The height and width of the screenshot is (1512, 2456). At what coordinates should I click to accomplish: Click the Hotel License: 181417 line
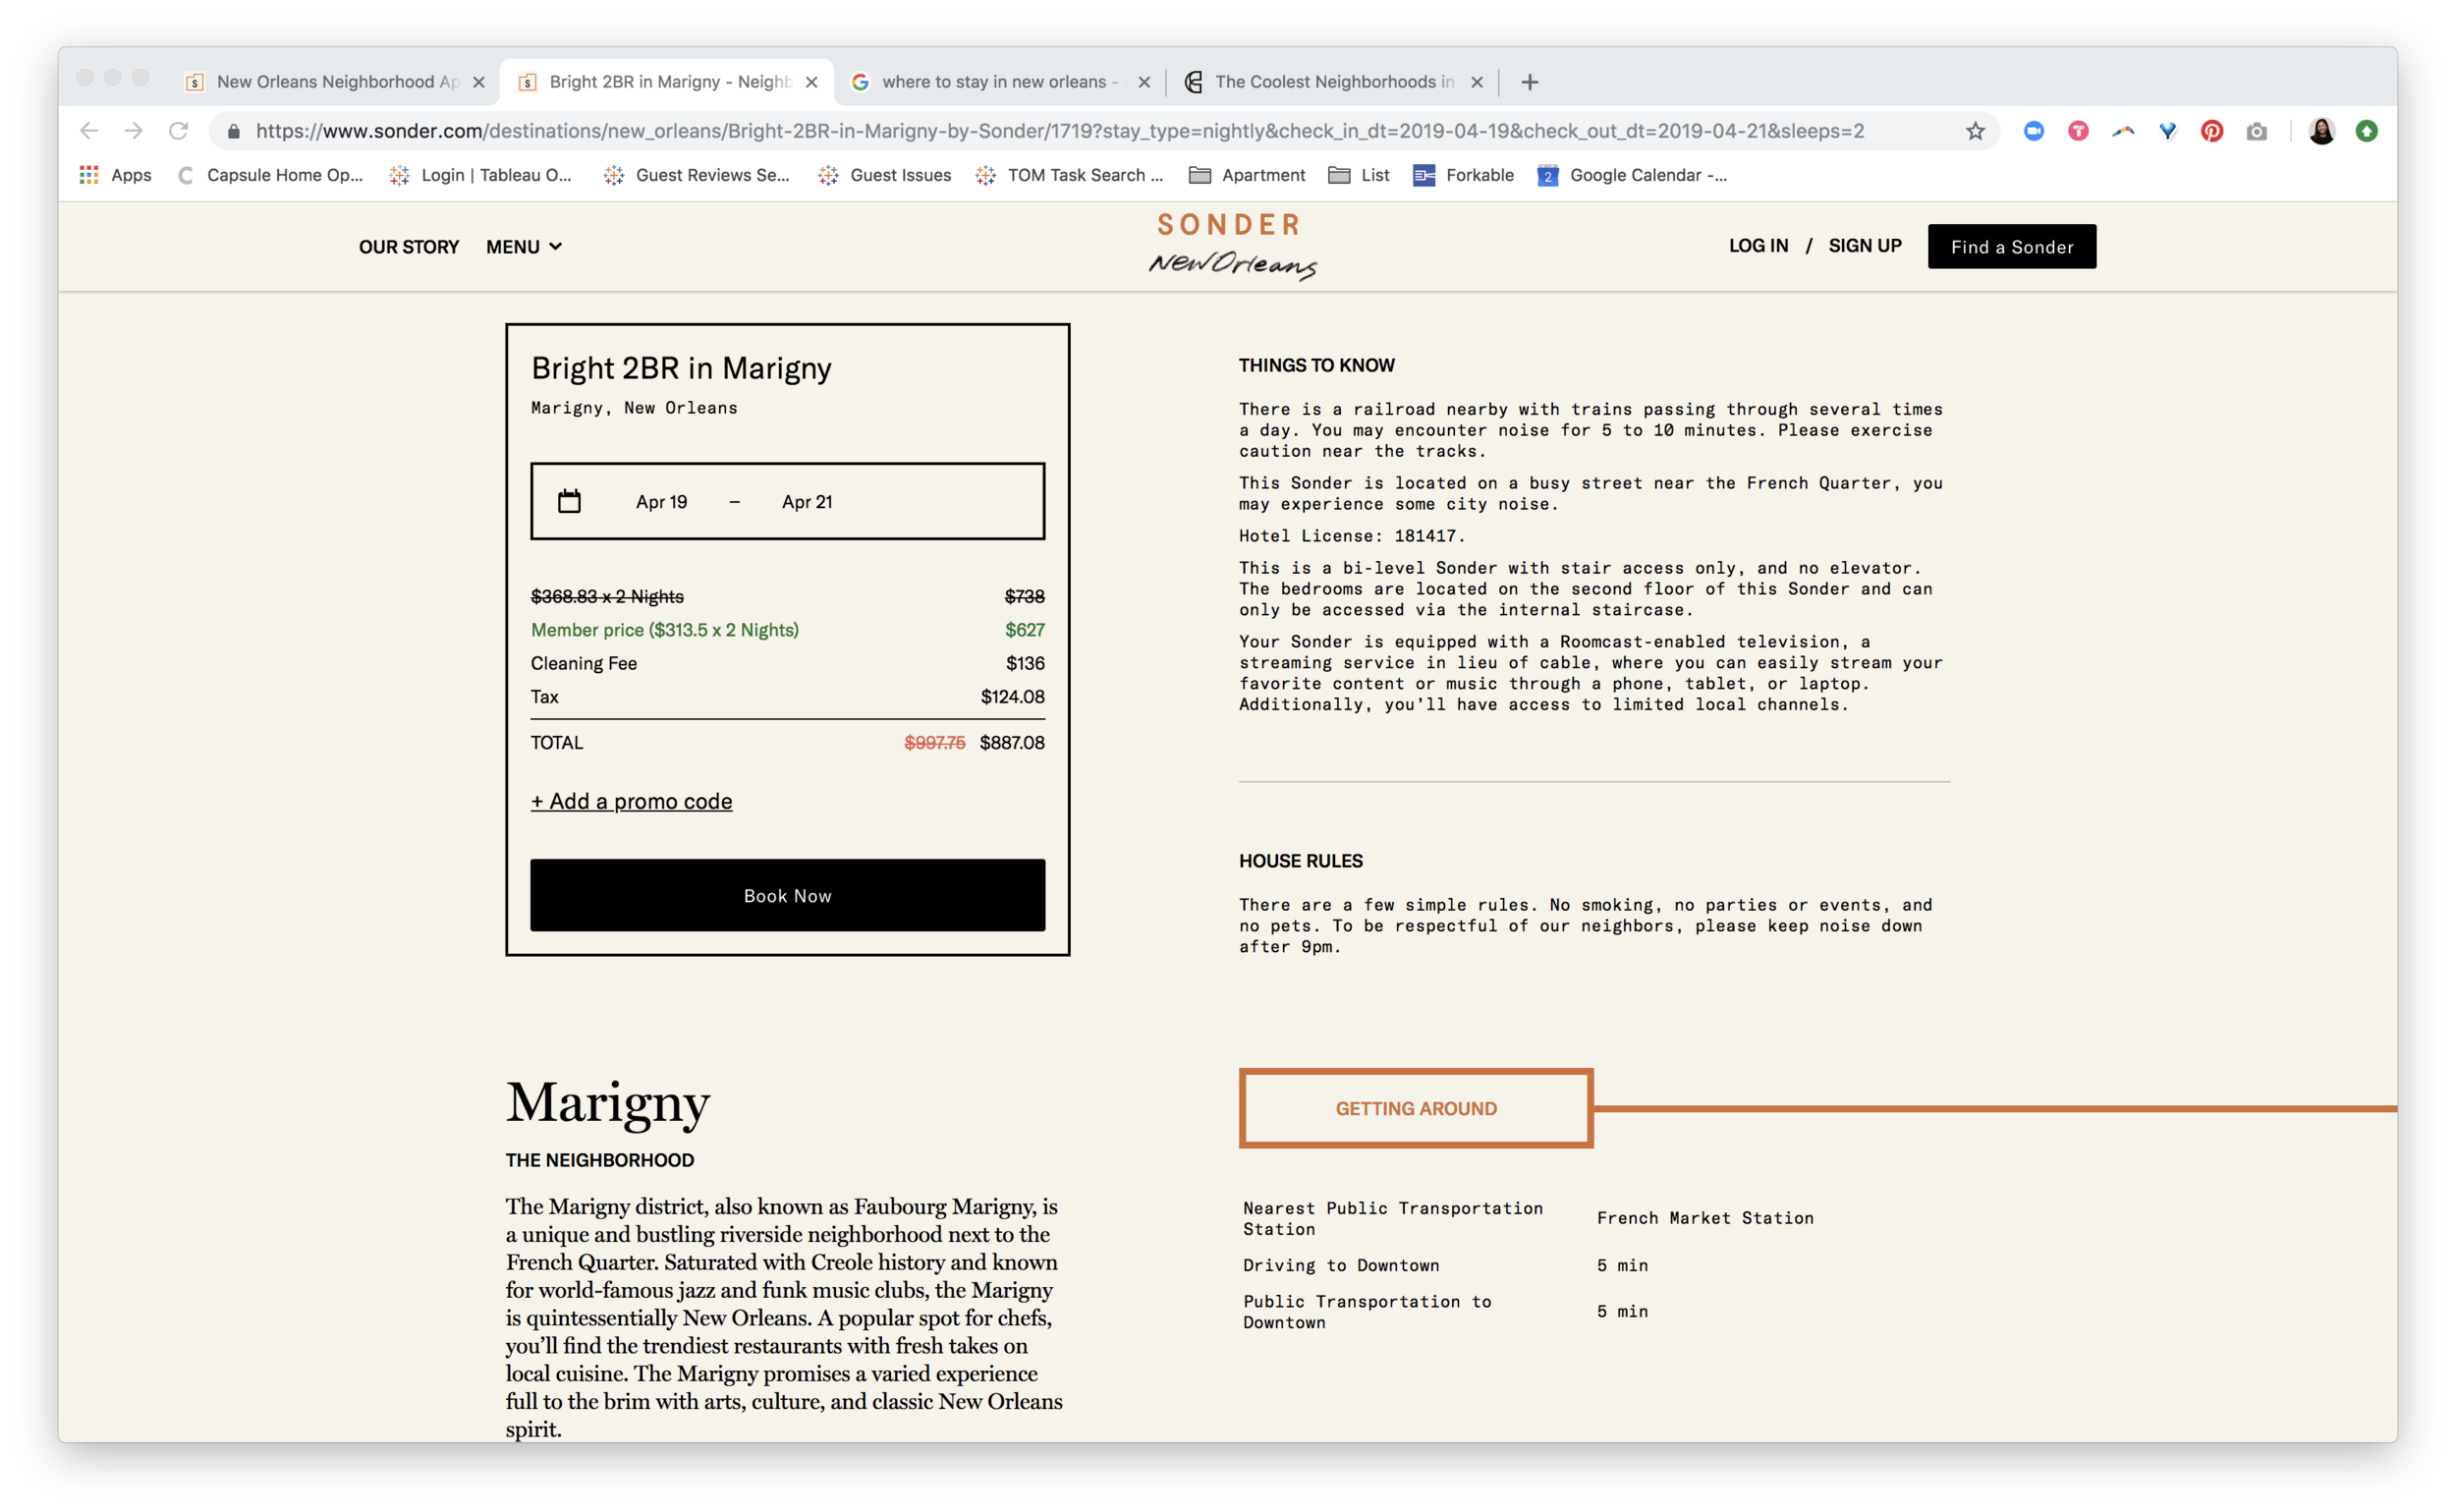1352,536
